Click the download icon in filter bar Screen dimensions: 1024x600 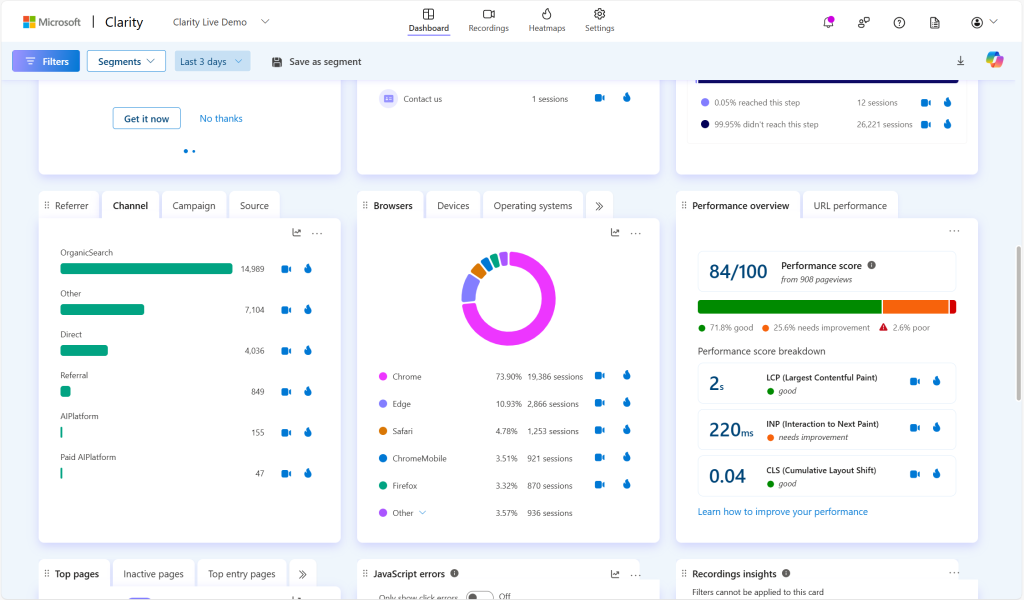(x=961, y=61)
